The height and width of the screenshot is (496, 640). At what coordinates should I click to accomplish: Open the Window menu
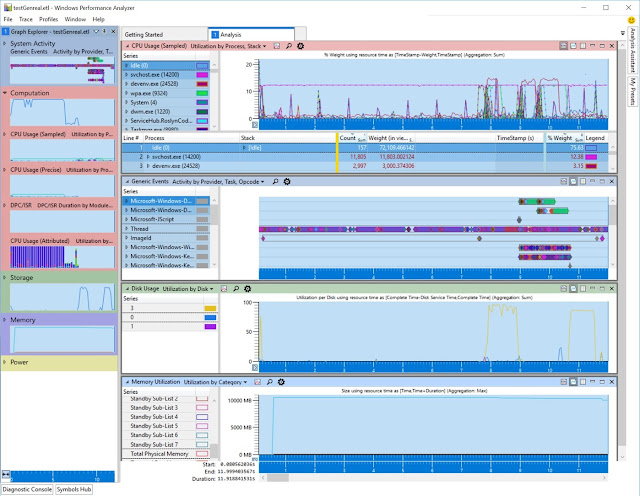(75, 19)
